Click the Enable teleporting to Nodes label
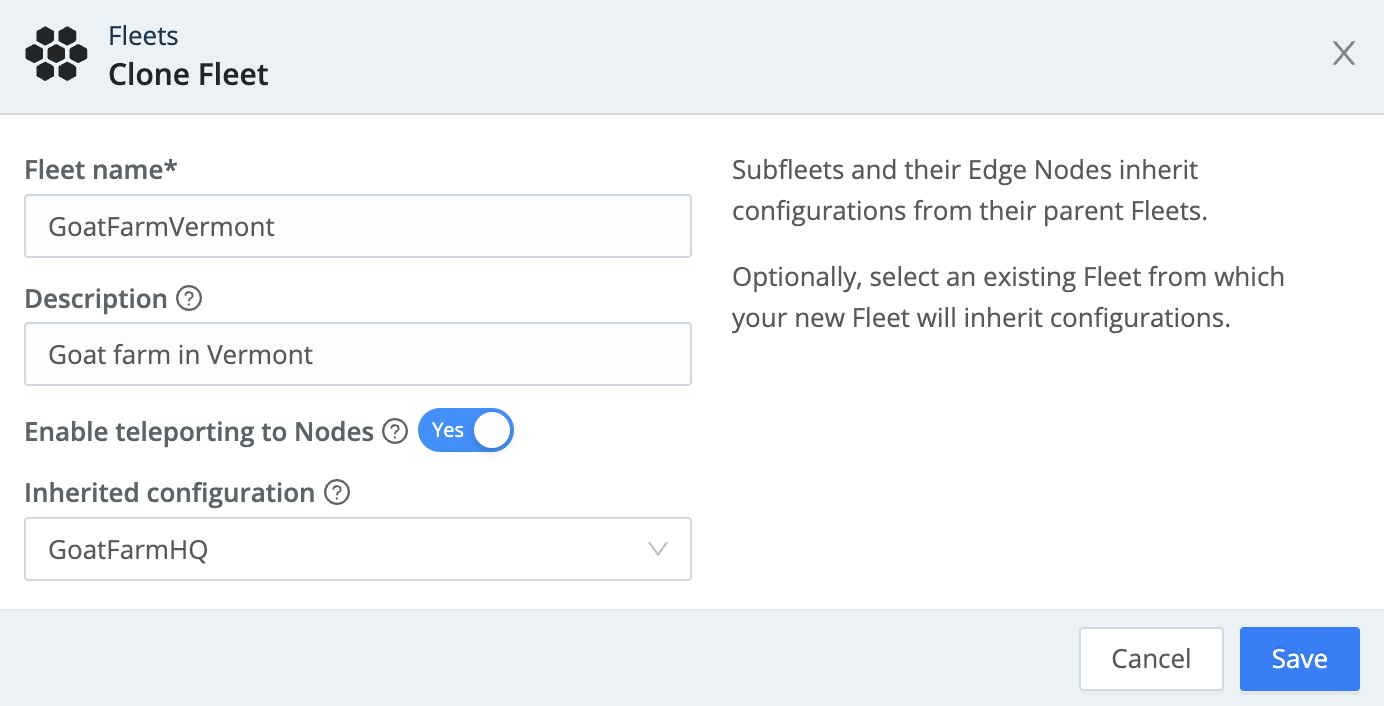 click(x=198, y=431)
